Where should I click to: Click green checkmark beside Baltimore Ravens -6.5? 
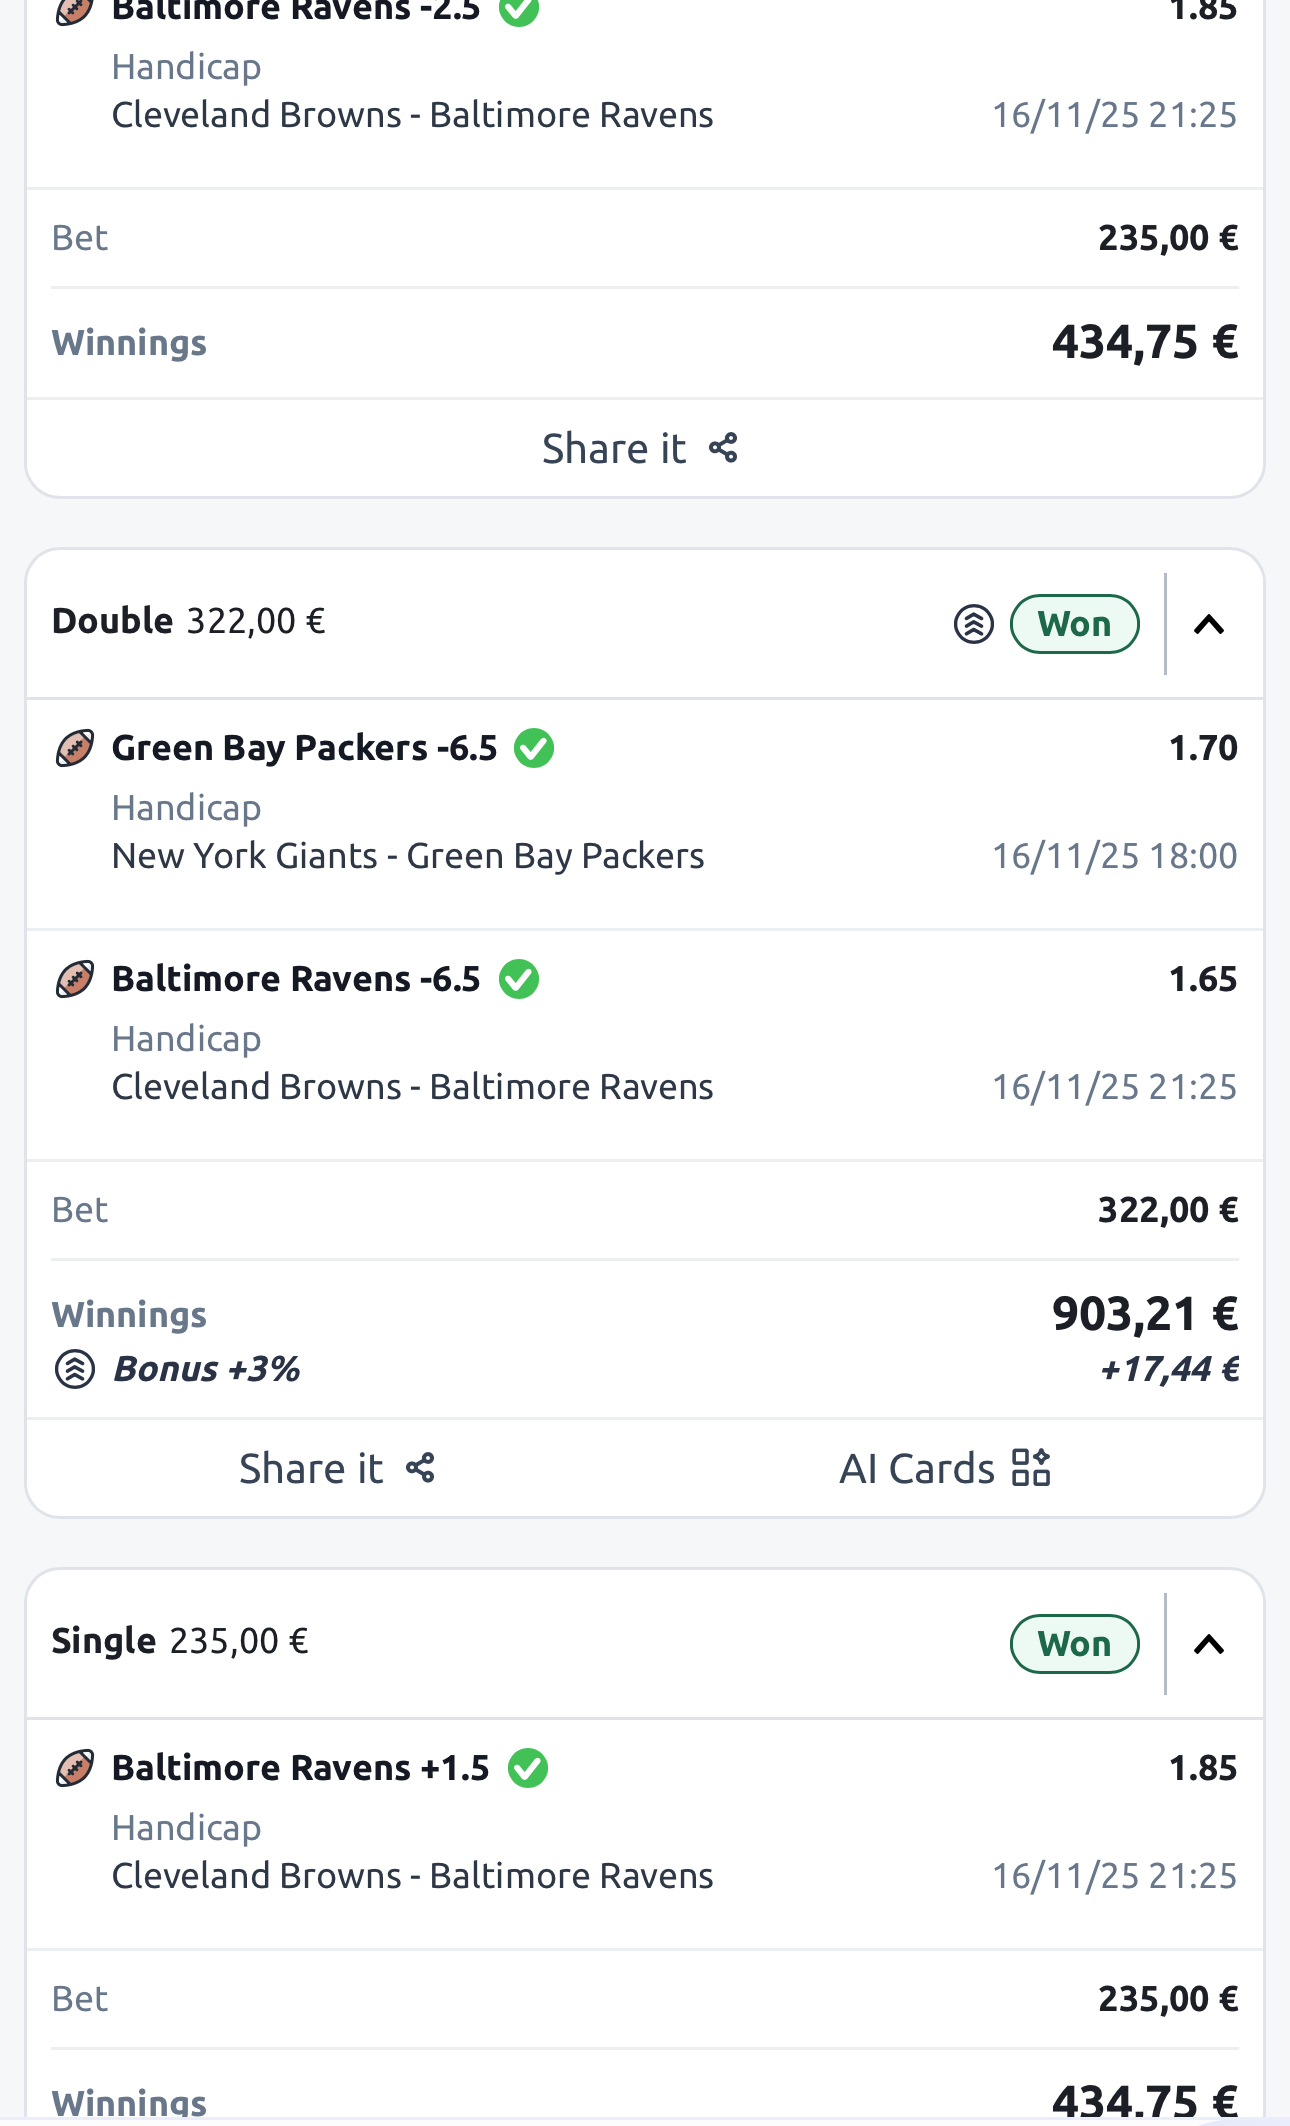(519, 979)
